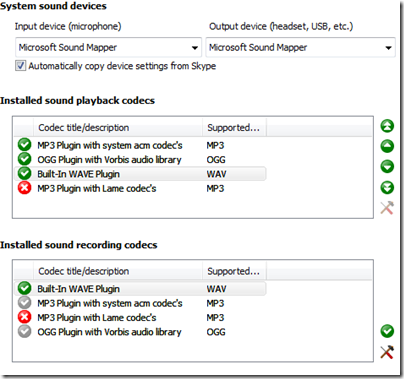The width and height of the screenshot is (404, 379).
Task: Click green check of playback Built-In WAVE Plugin
Action: [24, 174]
